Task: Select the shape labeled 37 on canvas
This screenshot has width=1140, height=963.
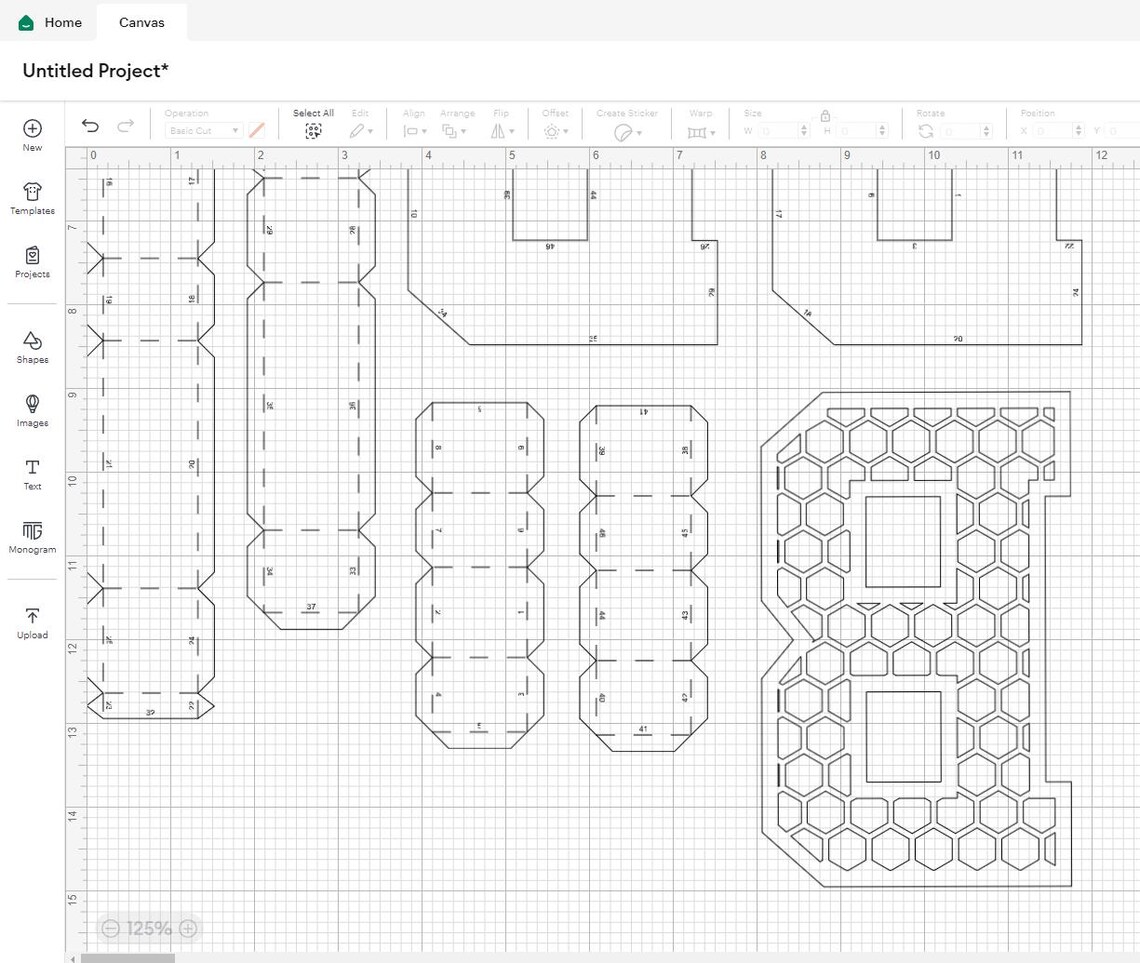Action: 311,399
